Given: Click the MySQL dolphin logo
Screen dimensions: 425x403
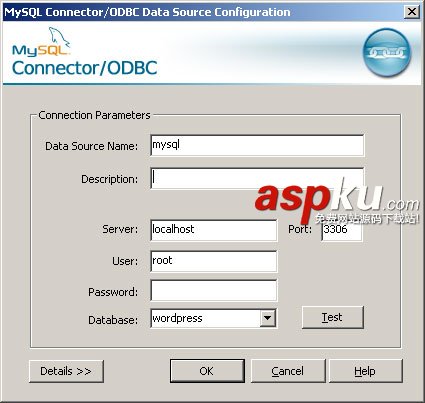Looking at the screenshot, I should point(41,42).
